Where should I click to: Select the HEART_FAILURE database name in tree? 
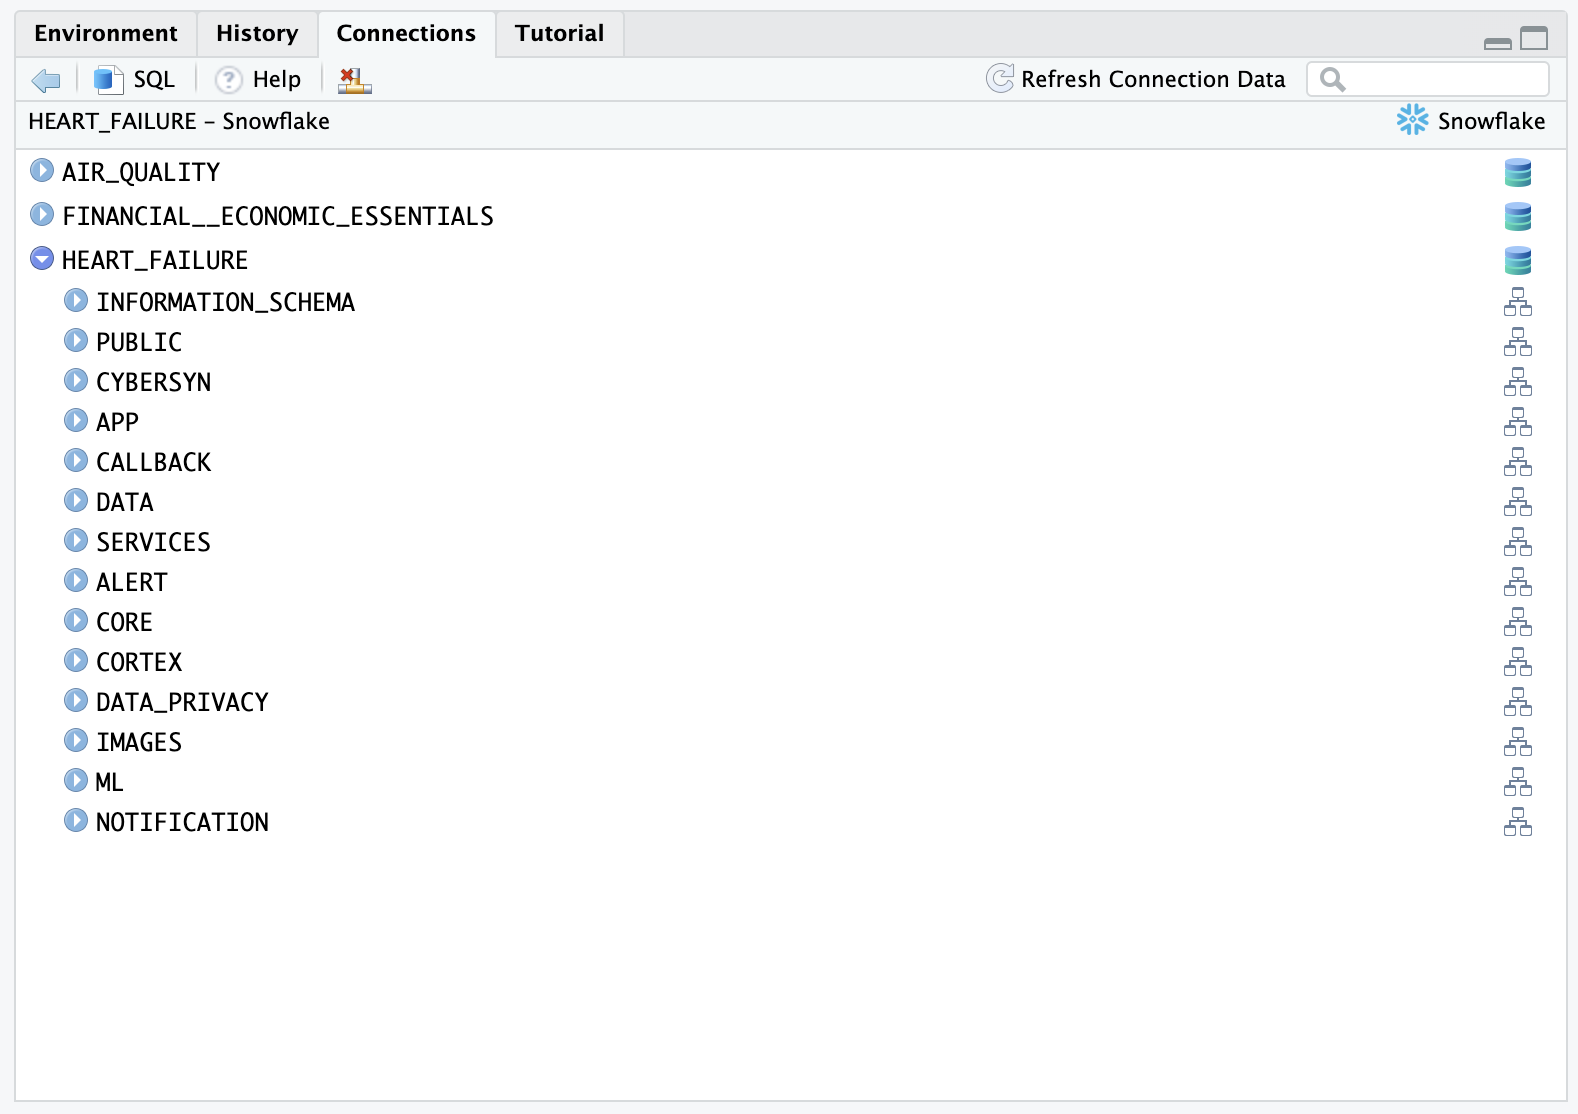155,261
